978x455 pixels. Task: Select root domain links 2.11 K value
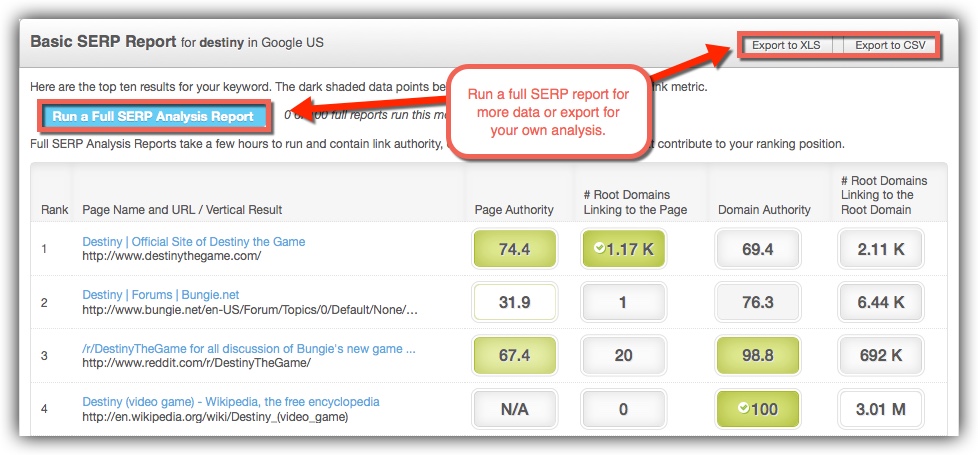[x=881, y=249]
